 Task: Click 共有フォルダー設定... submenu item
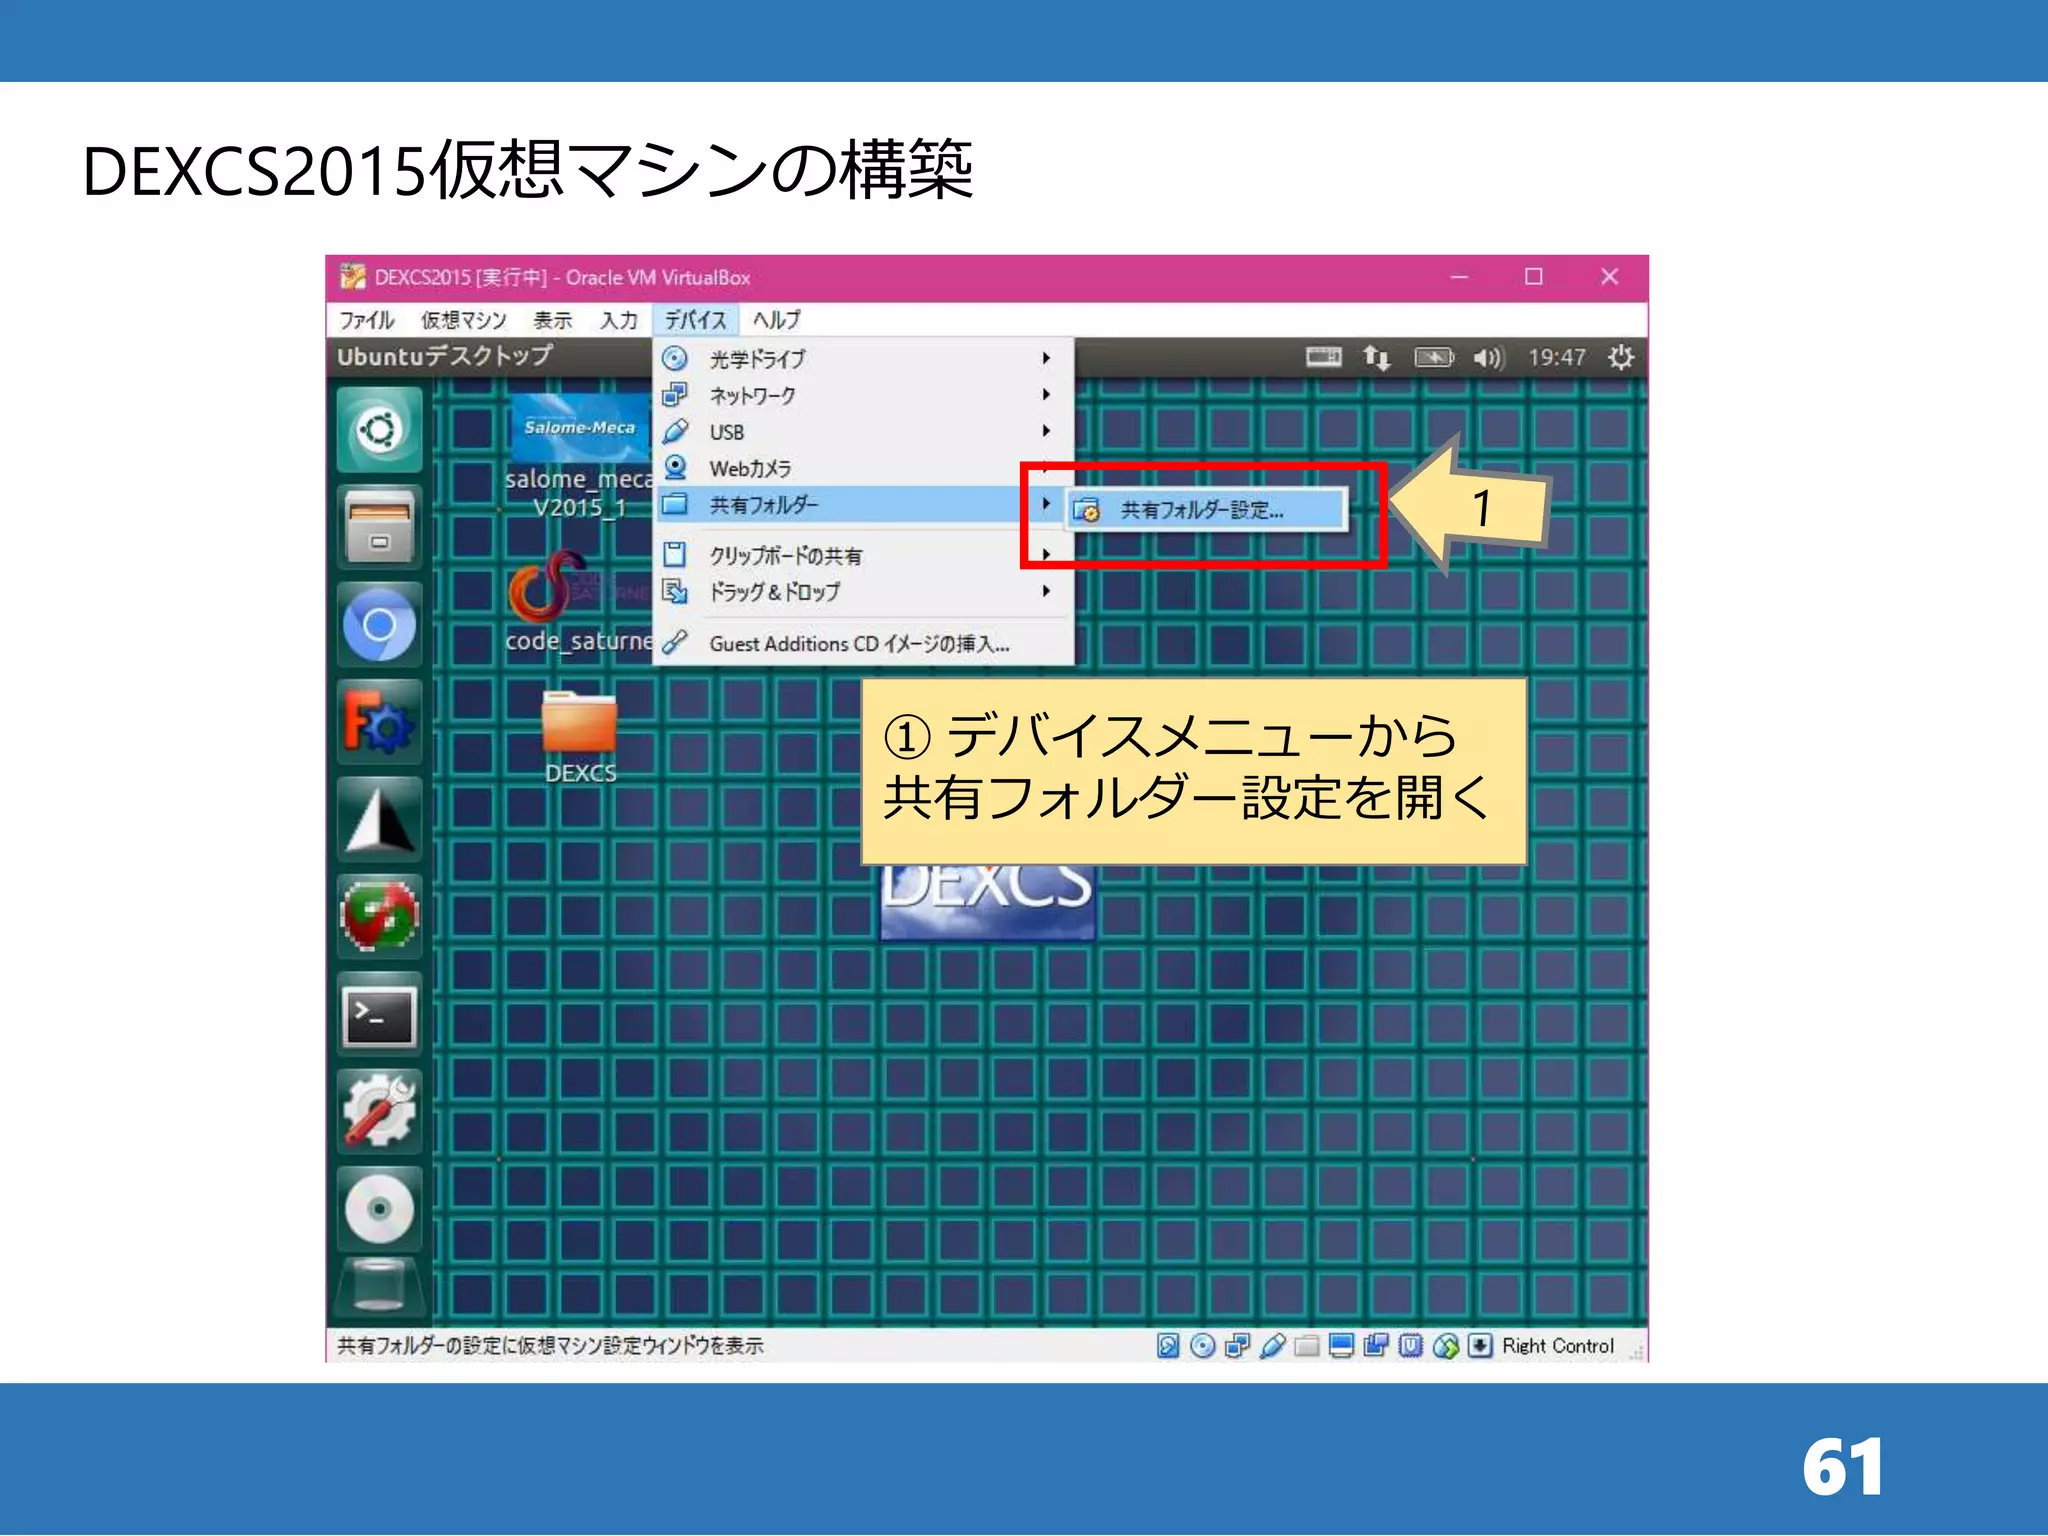click(x=1206, y=510)
